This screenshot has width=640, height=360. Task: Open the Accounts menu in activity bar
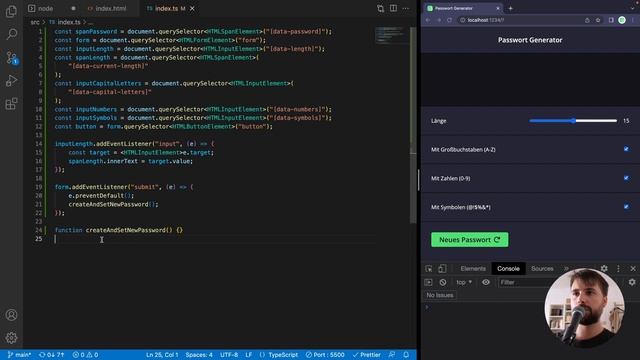11,315
